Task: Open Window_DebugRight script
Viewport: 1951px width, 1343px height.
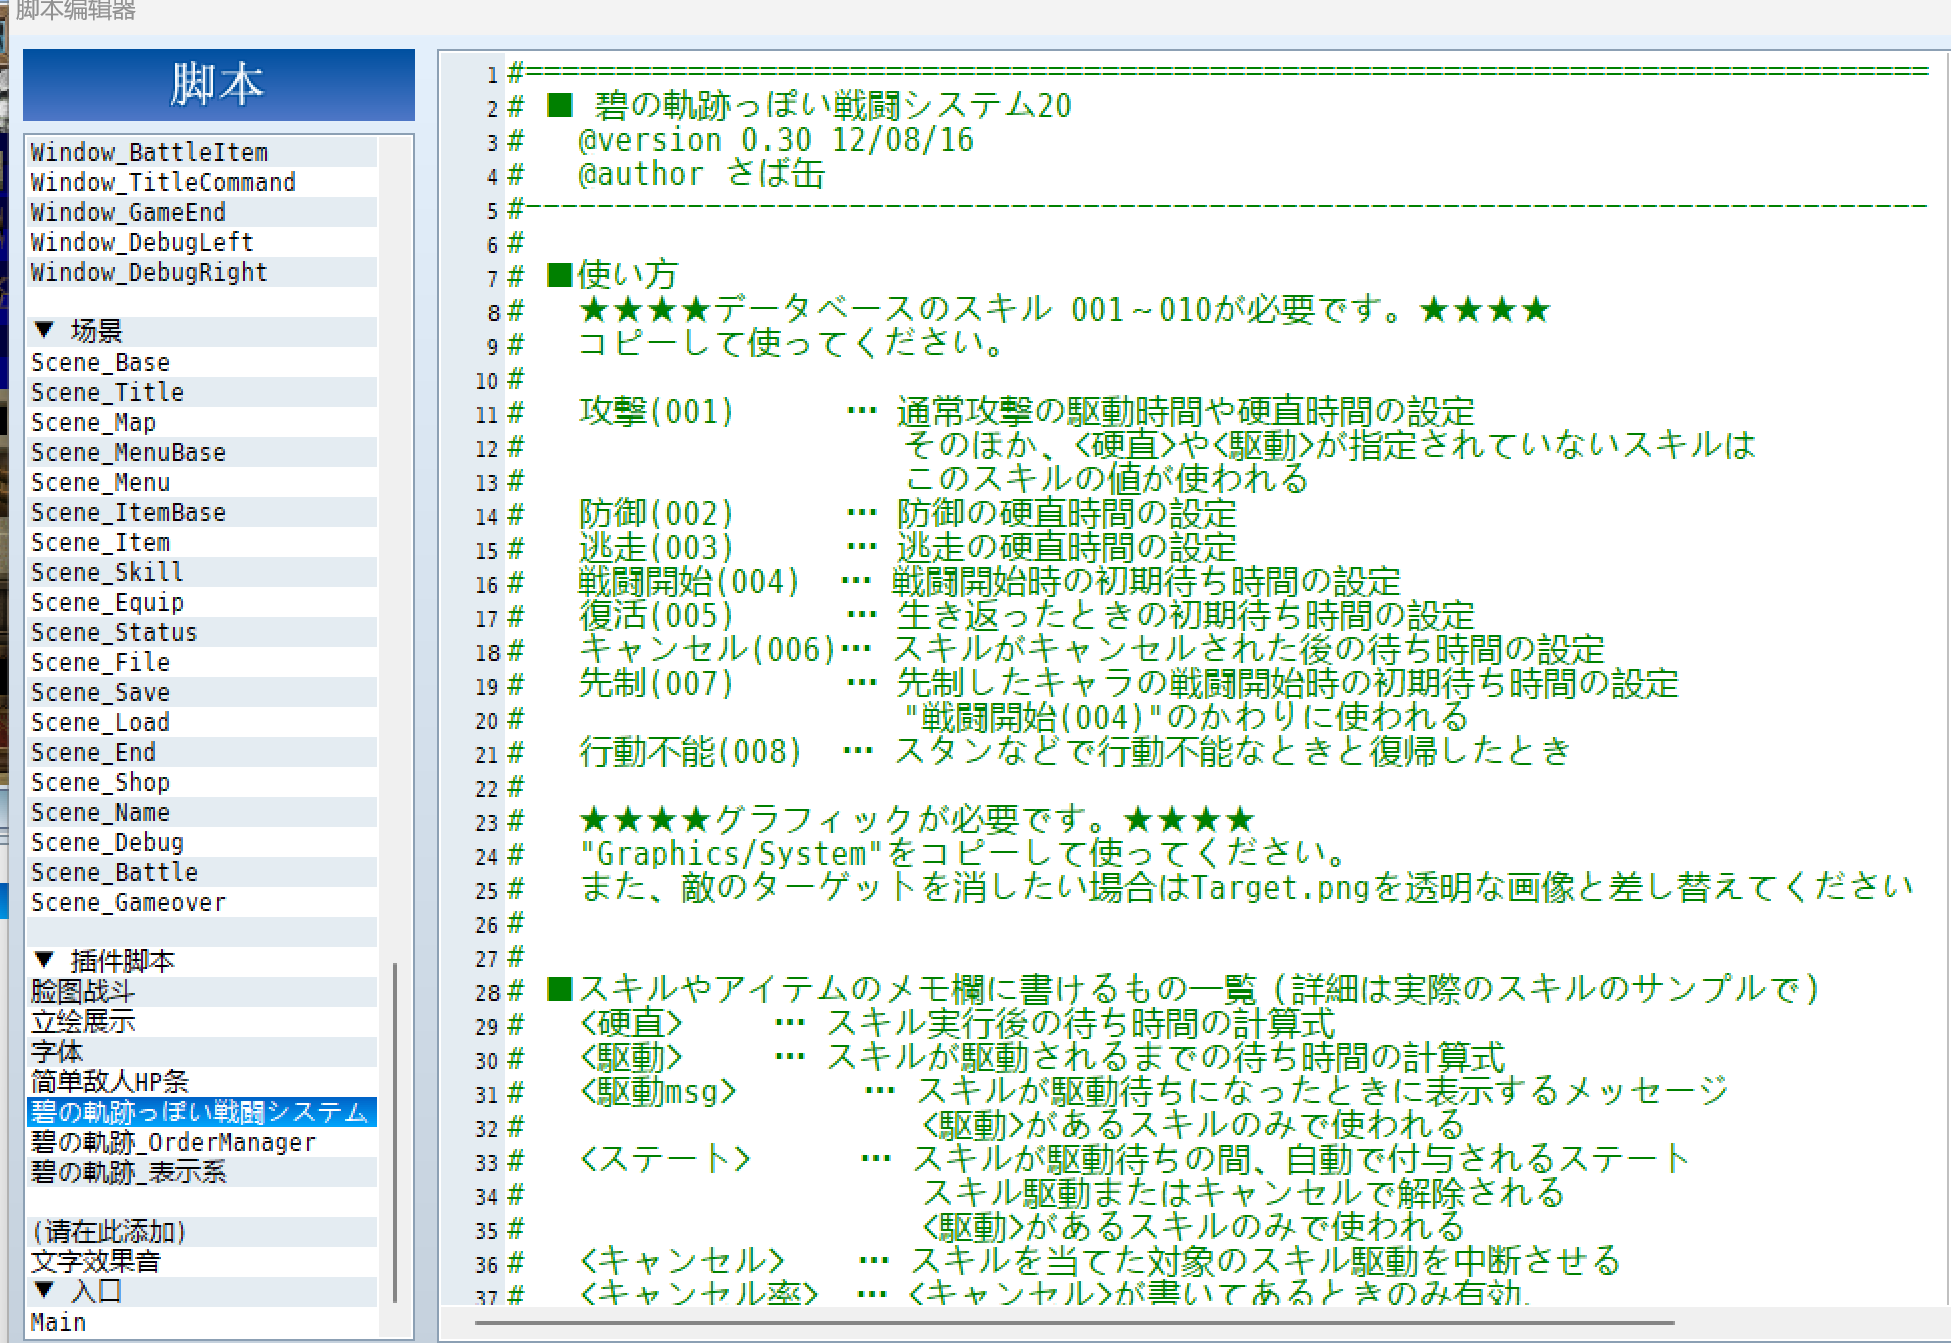Action: (202, 272)
